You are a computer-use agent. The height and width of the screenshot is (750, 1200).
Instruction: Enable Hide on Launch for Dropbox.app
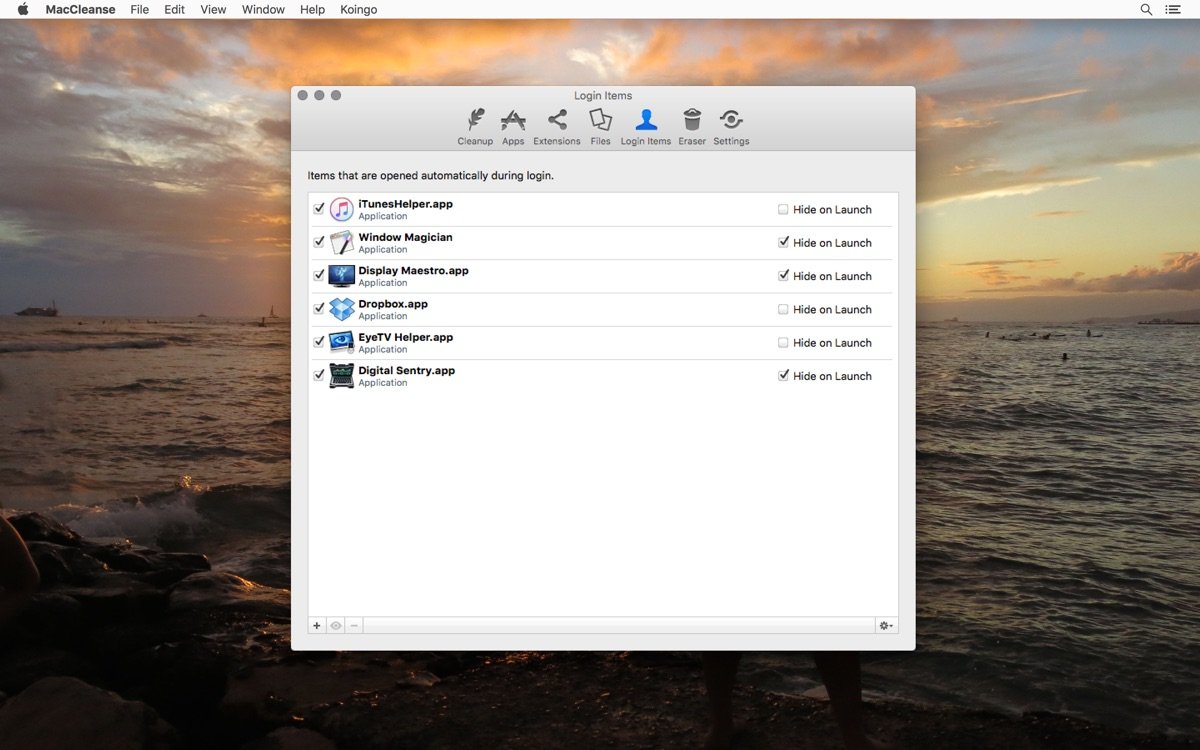[x=784, y=309]
